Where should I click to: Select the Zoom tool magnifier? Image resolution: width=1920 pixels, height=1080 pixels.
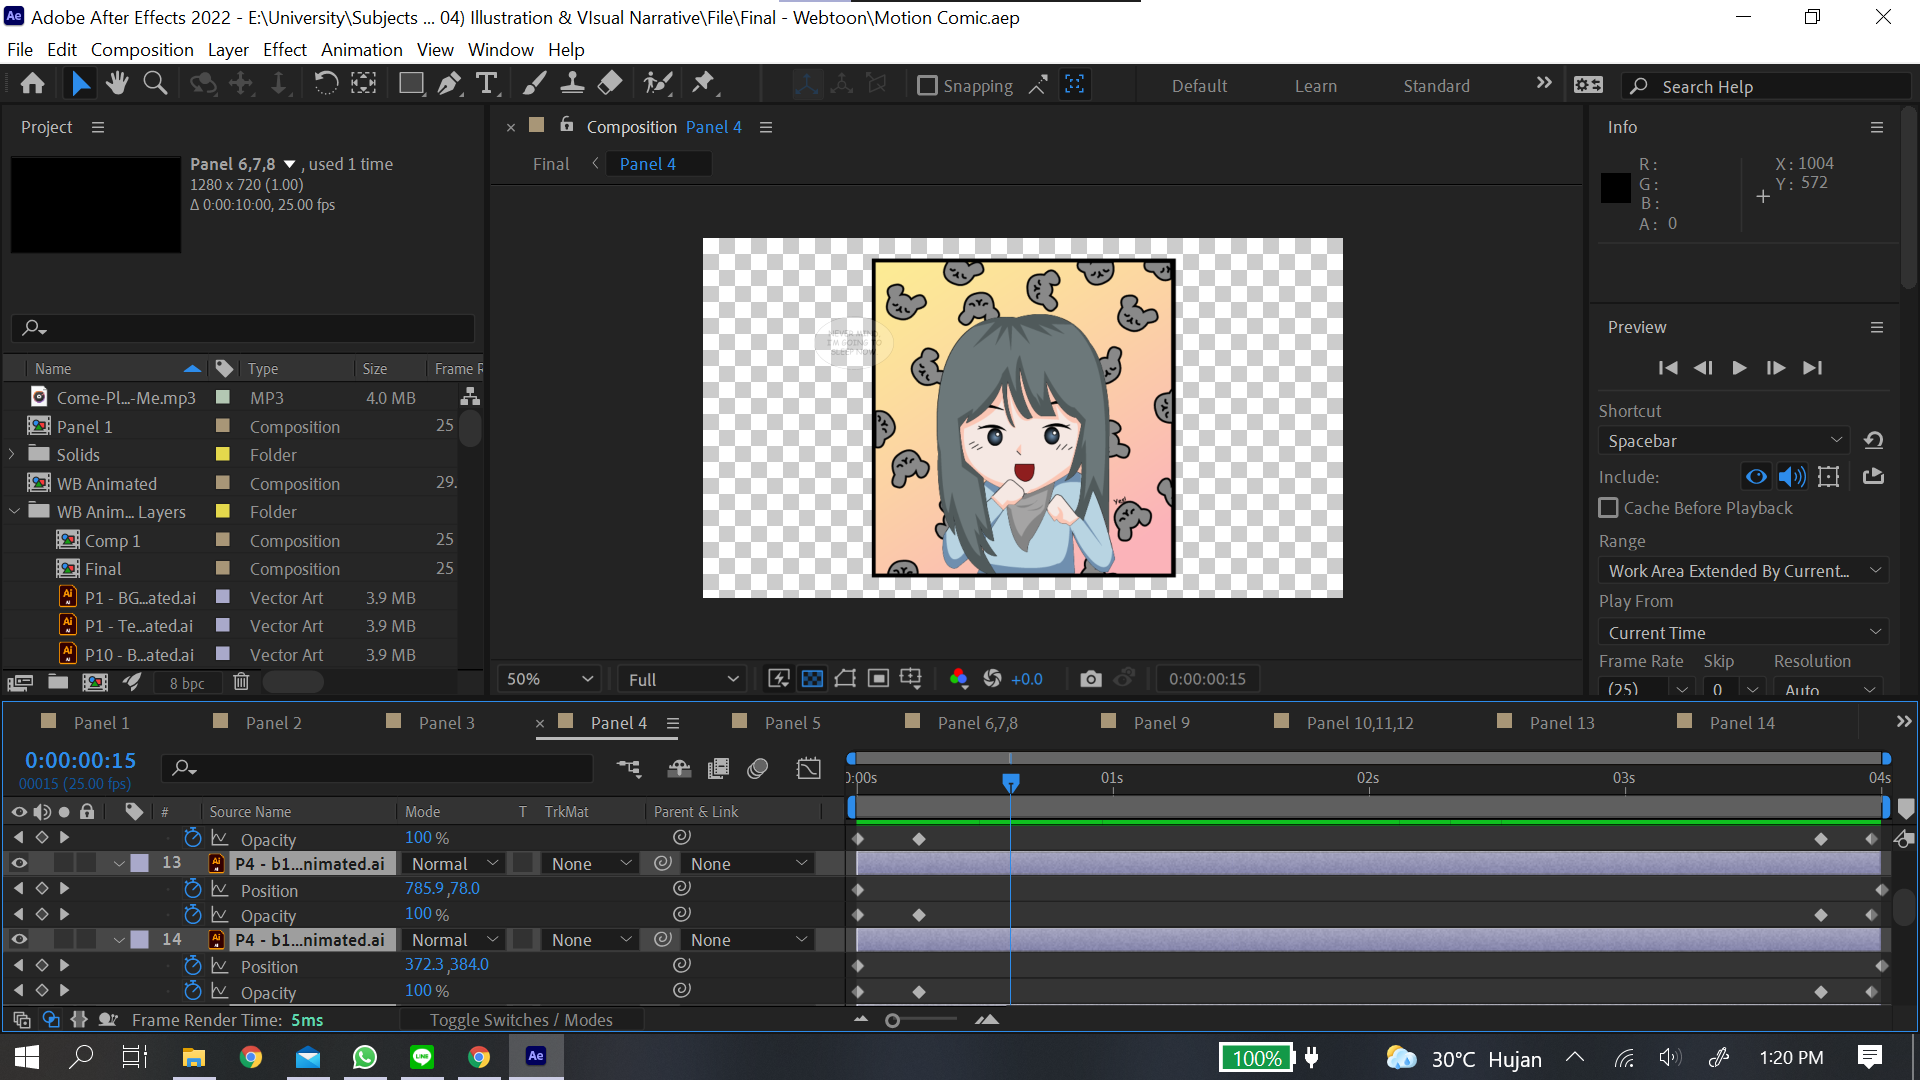coord(155,84)
